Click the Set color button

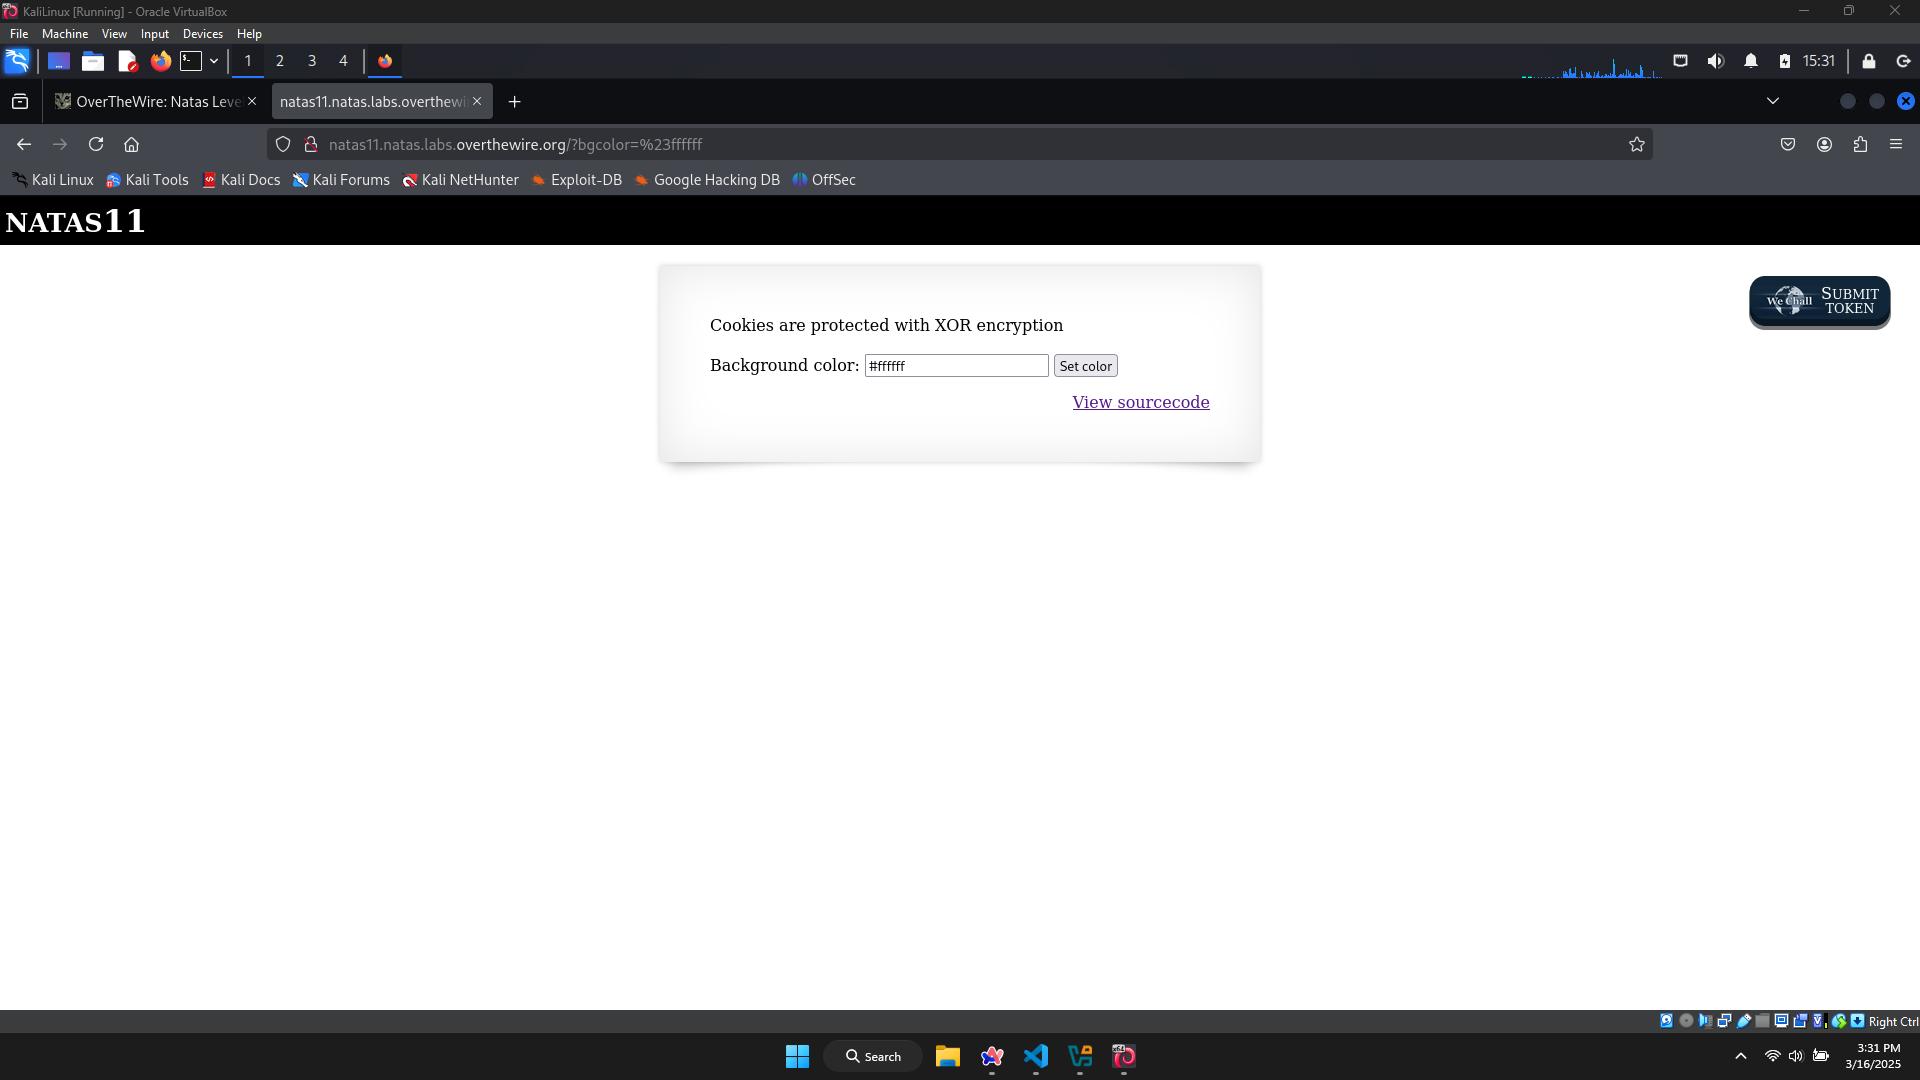tap(1085, 366)
